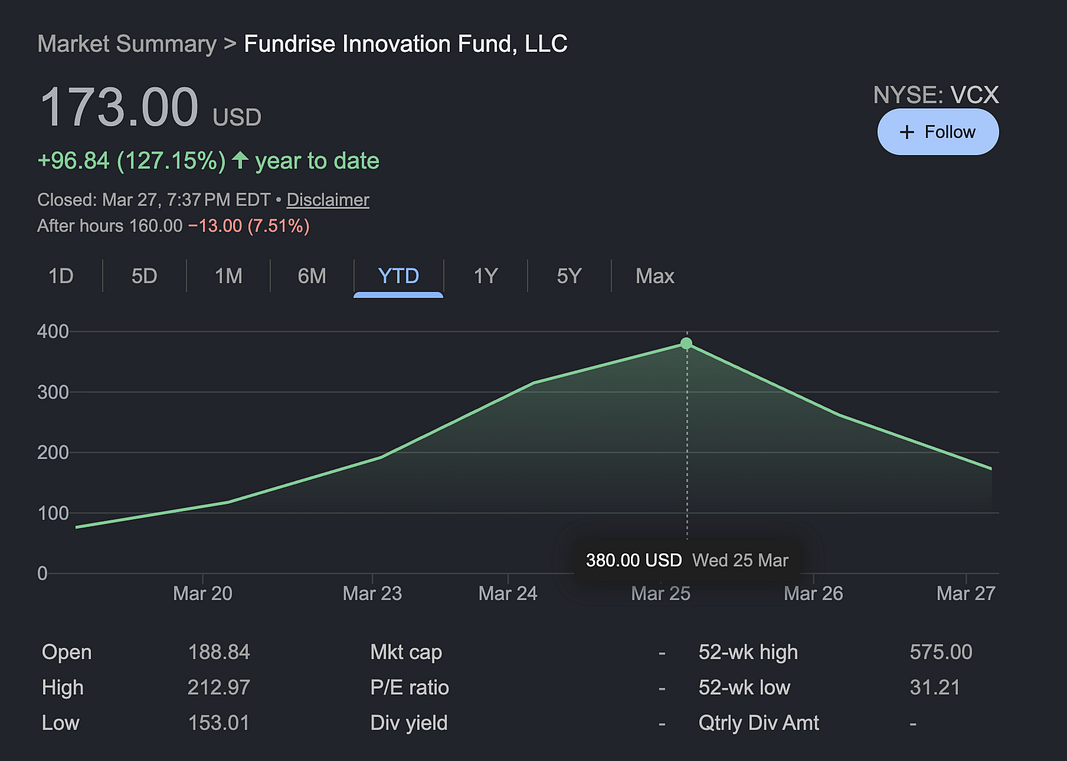The image size is (1067, 761).
Task: Follow the VCX stock
Action: point(938,132)
